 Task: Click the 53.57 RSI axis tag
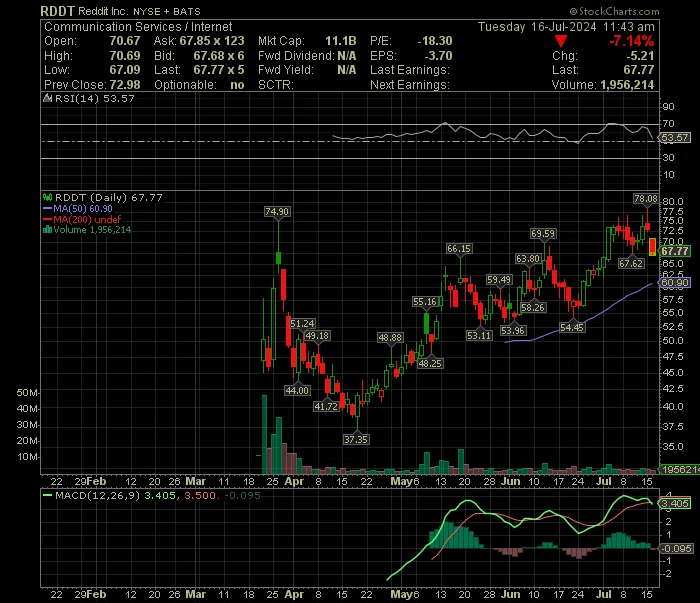coord(675,137)
